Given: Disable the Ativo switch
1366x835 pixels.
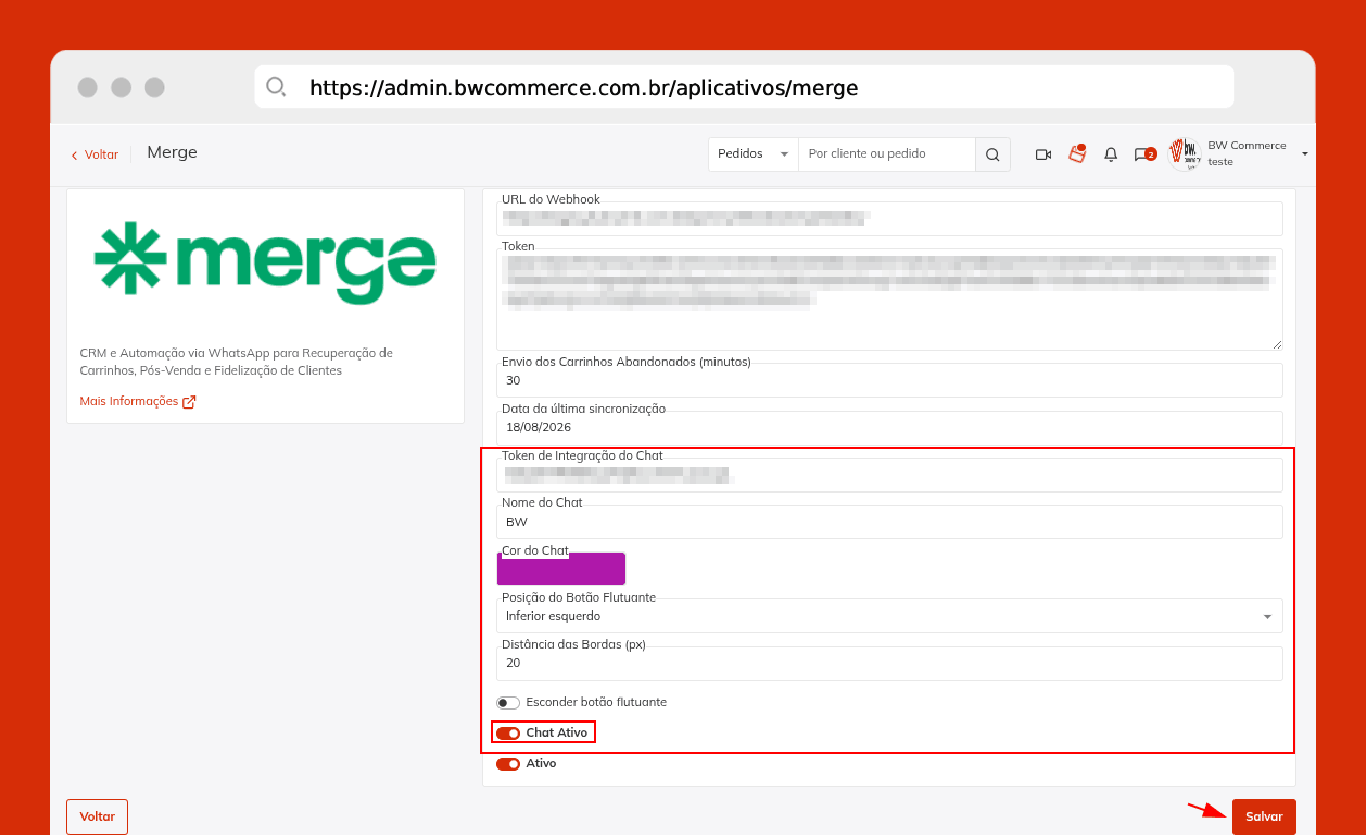Looking at the screenshot, I should click(508, 764).
